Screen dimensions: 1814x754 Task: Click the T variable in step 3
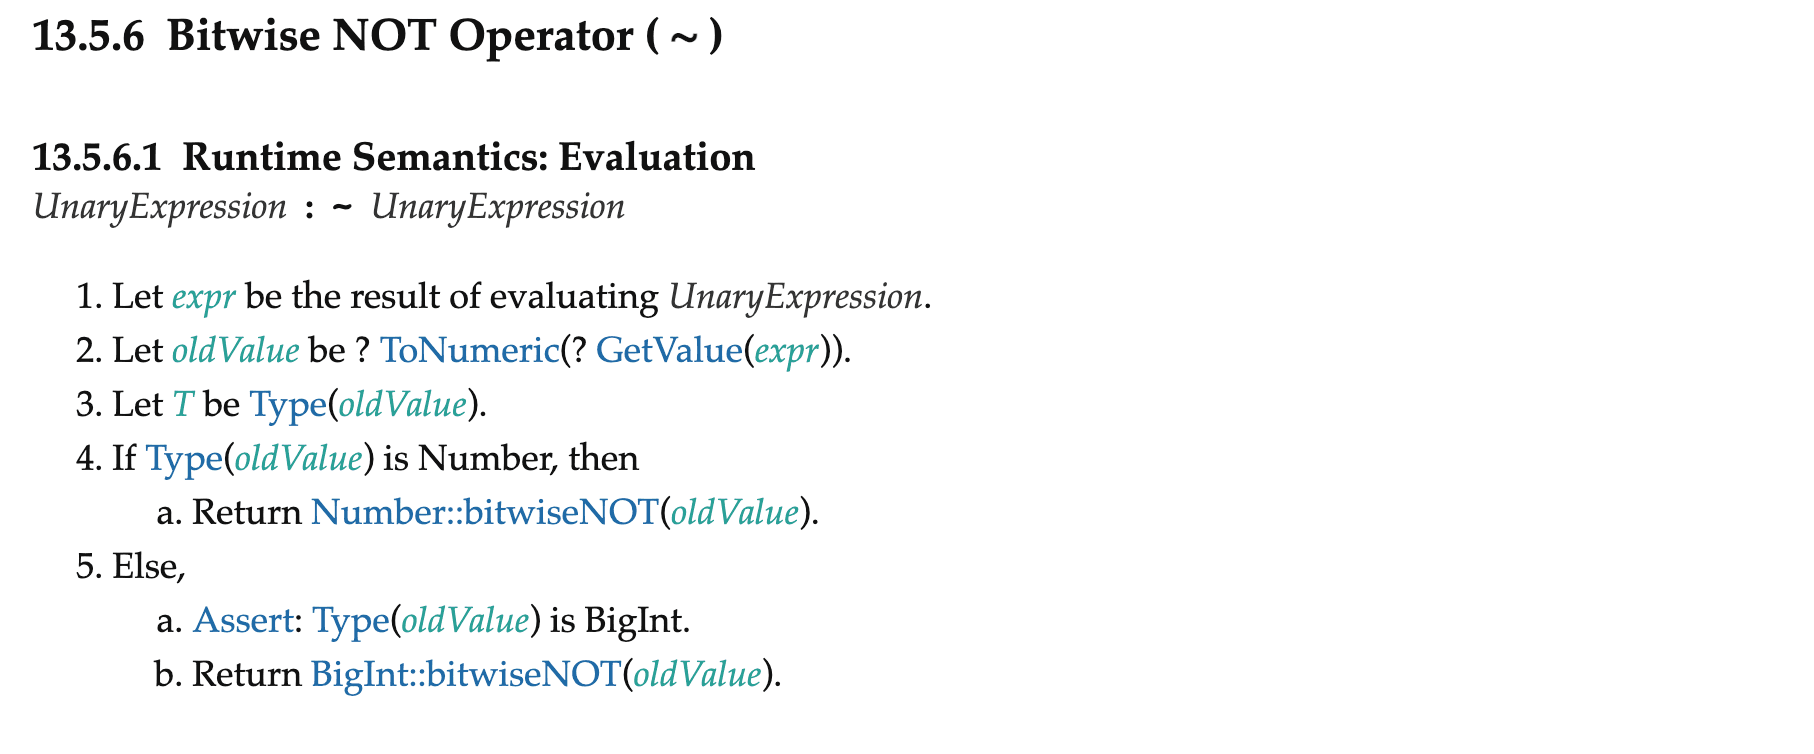(183, 404)
